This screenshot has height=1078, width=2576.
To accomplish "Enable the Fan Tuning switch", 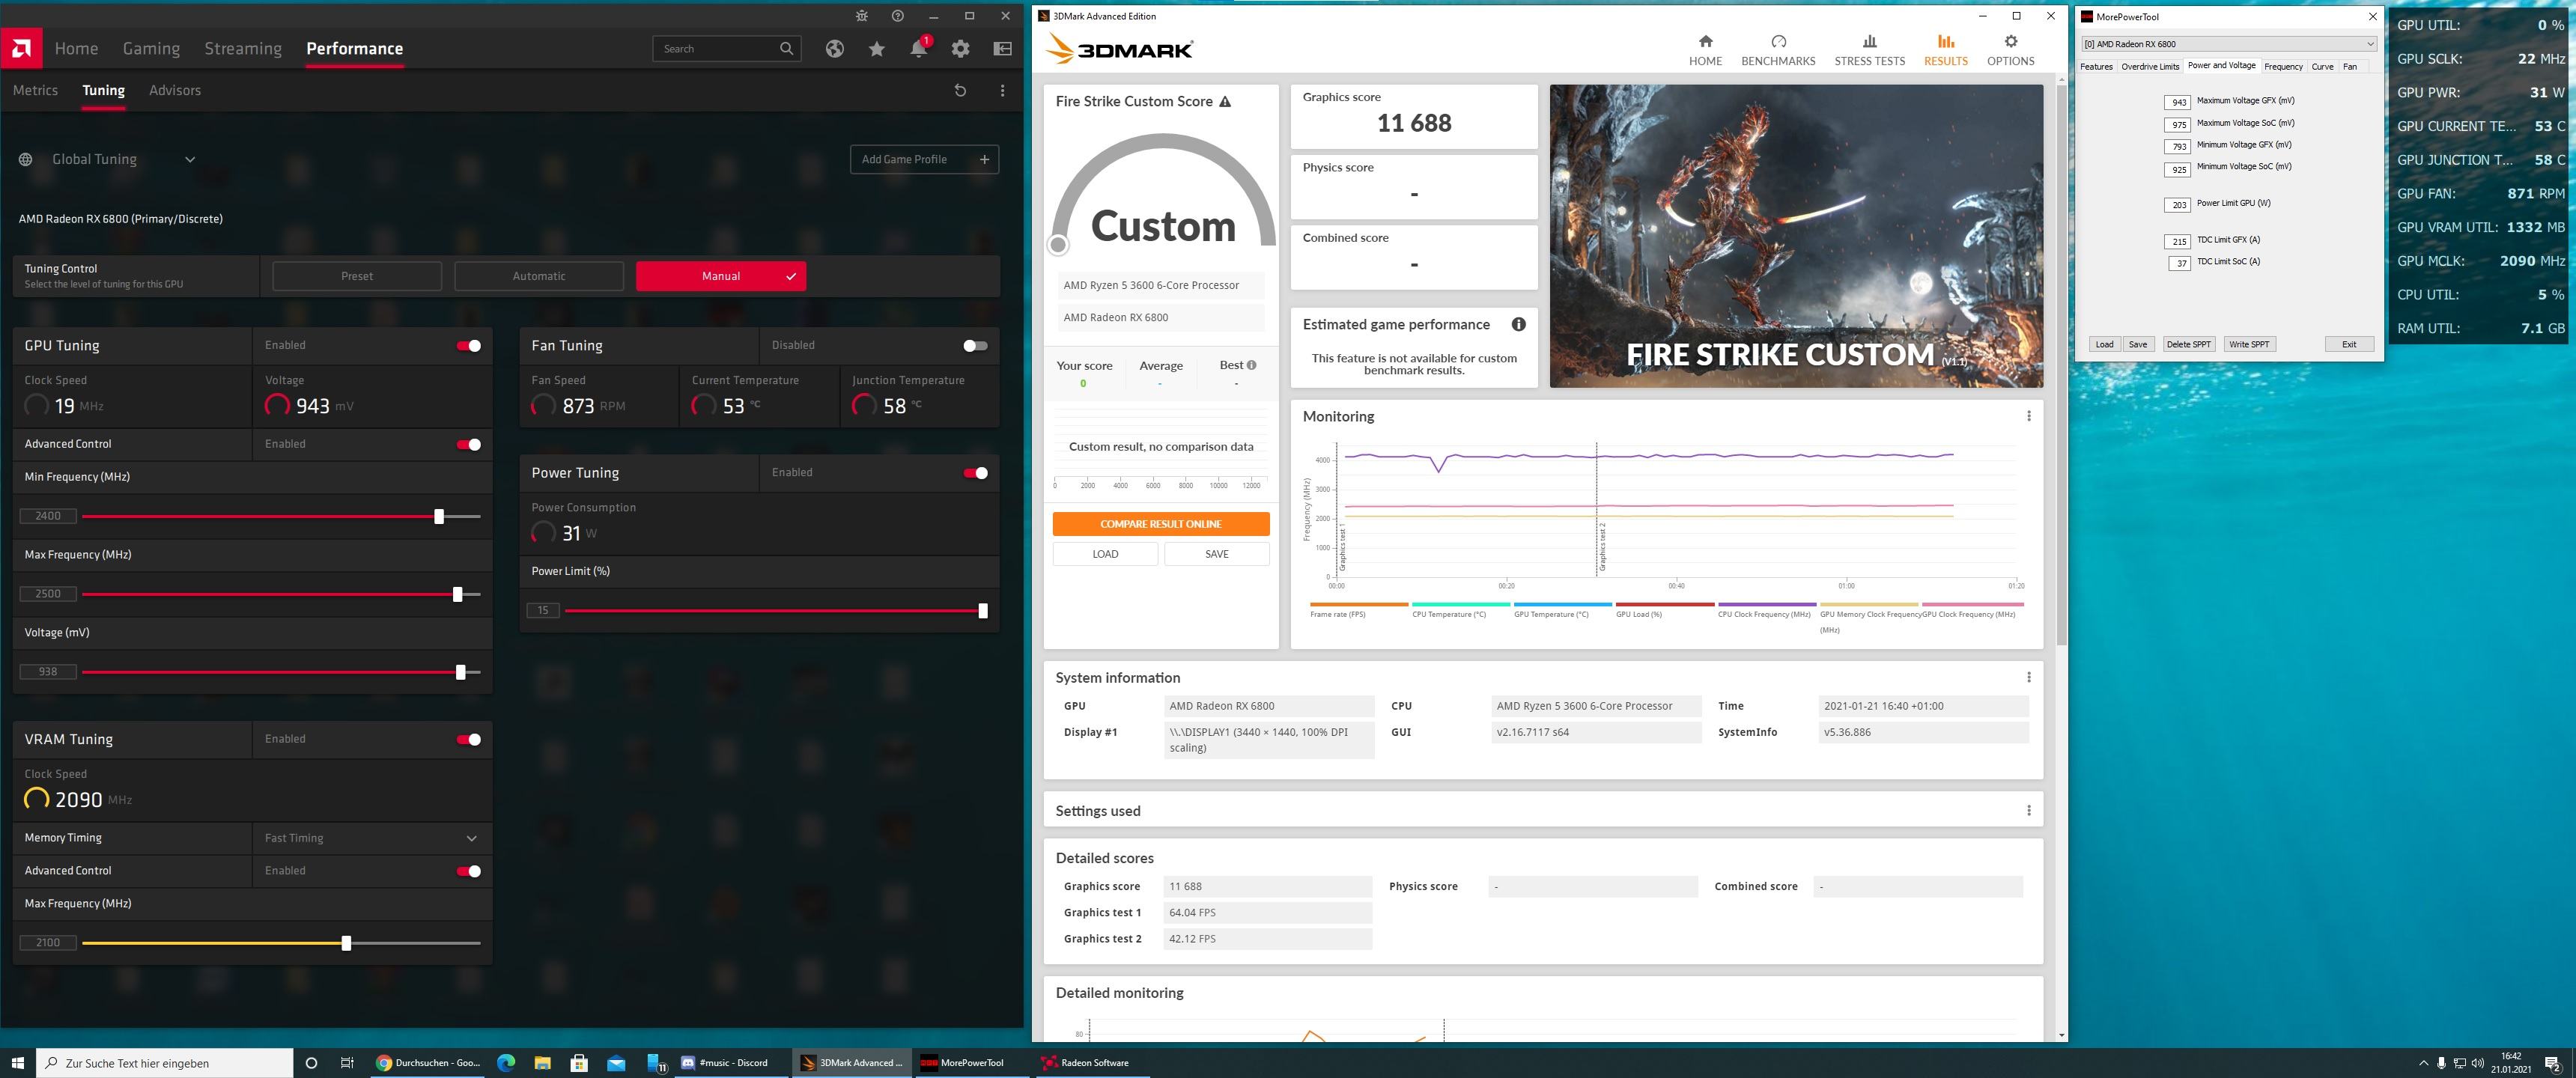I will pos(975,346).
